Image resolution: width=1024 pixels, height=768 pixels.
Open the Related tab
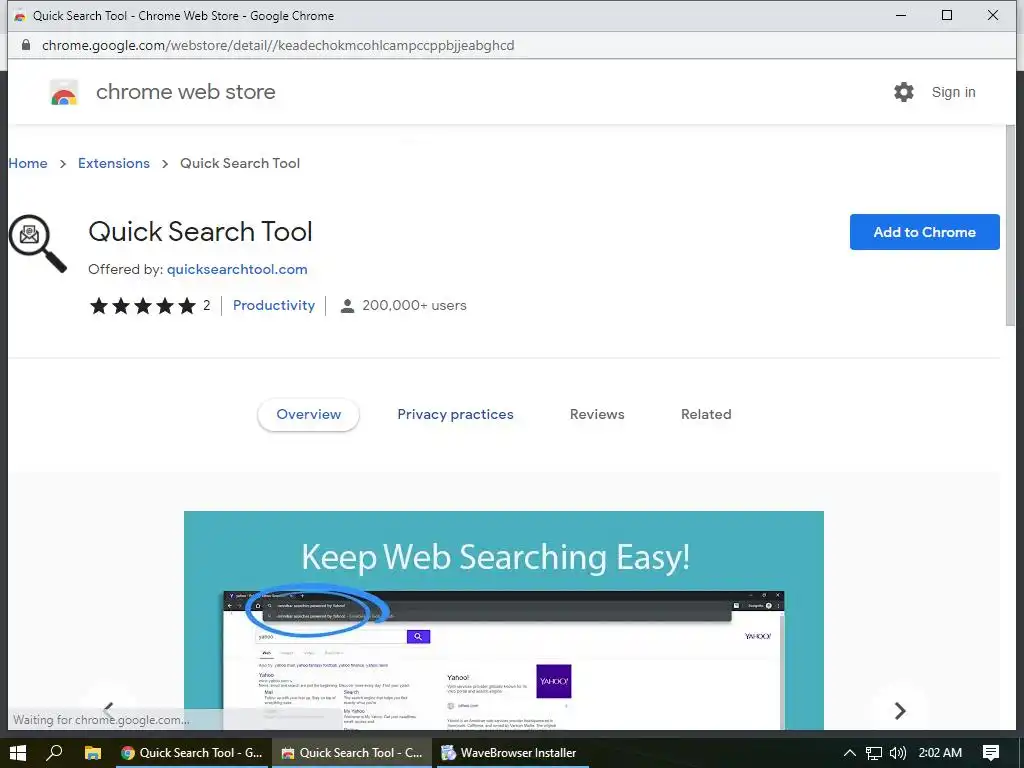pyautogui.click(x=706, y=414)
